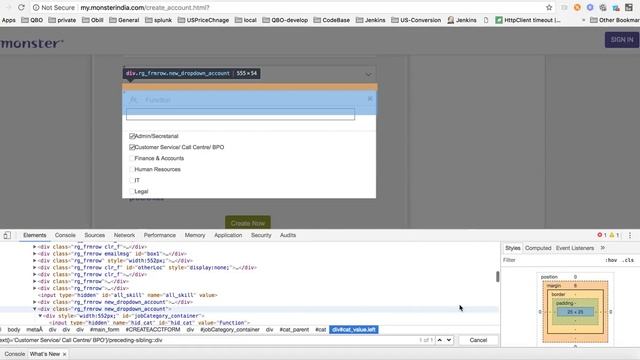Open the Other Bookmarks folder
This screenshot has width=640, height=360.
click(x=615, y=20)
